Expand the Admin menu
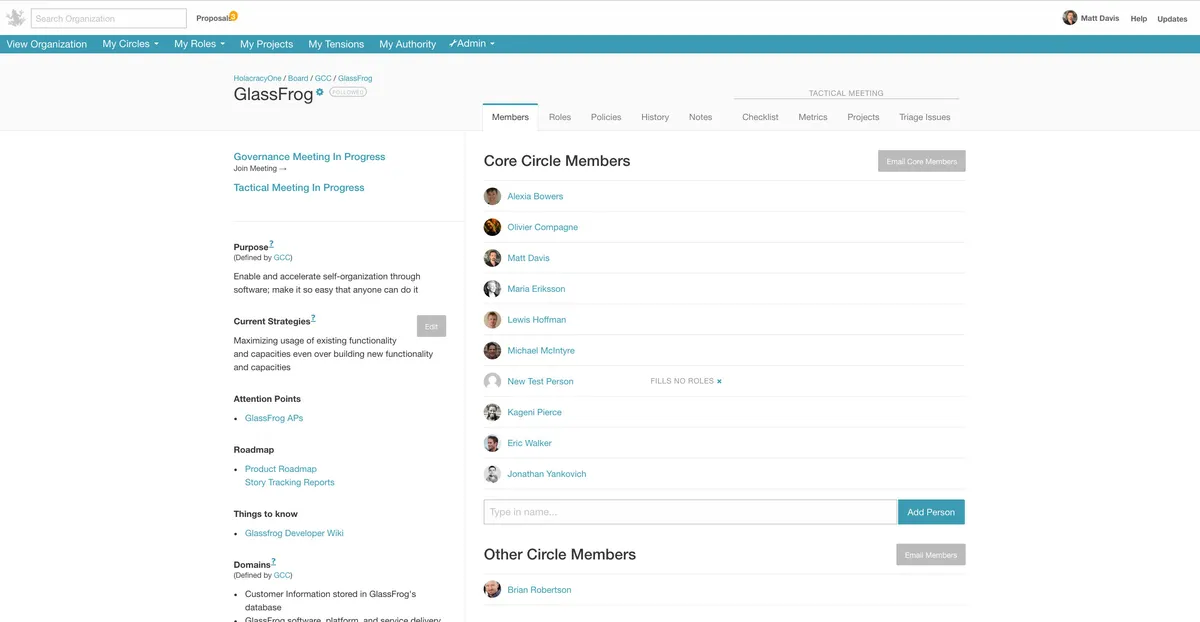Viewport: 1200px width, 622px height. [x=472, y=43]
